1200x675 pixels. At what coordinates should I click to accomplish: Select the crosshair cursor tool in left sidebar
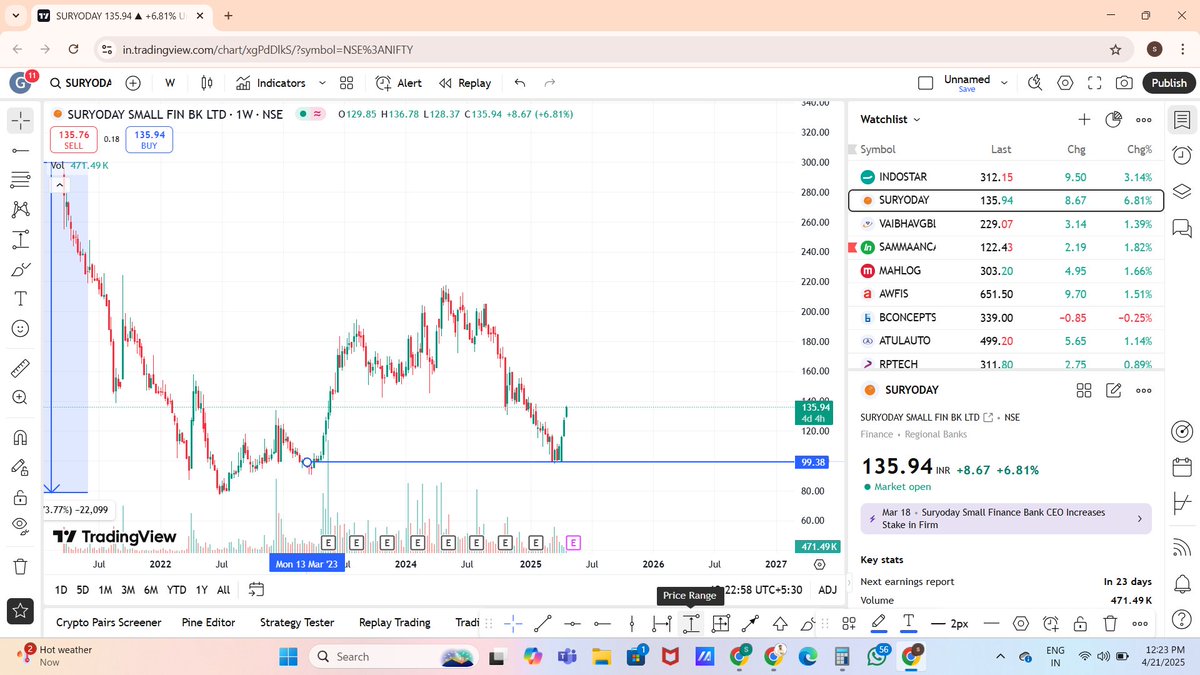20,121
